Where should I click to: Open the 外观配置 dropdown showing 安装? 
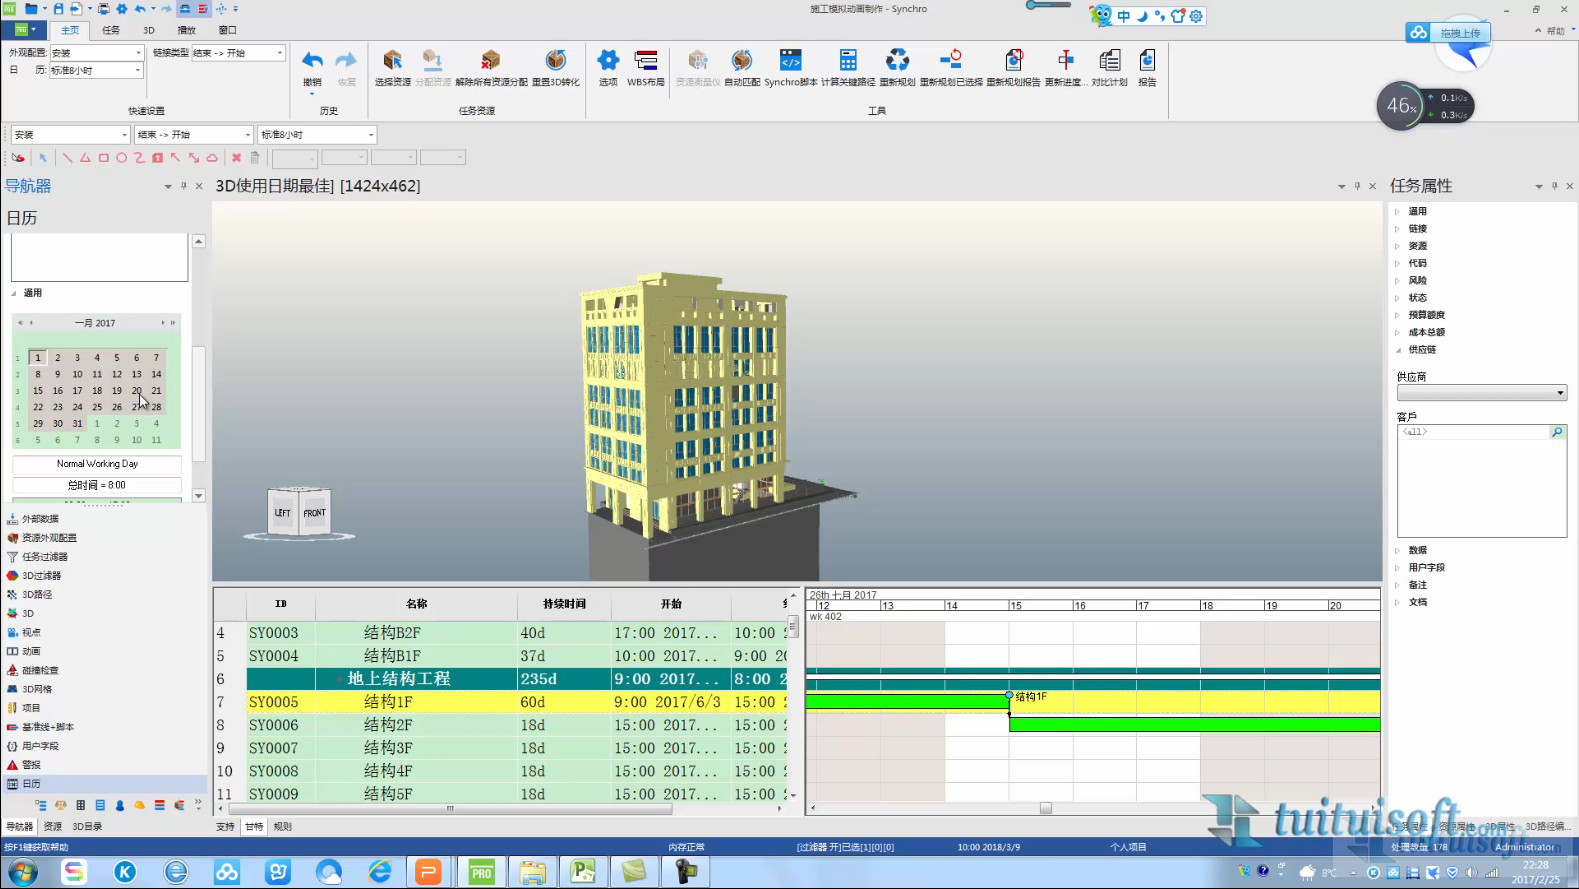[97, 53]
